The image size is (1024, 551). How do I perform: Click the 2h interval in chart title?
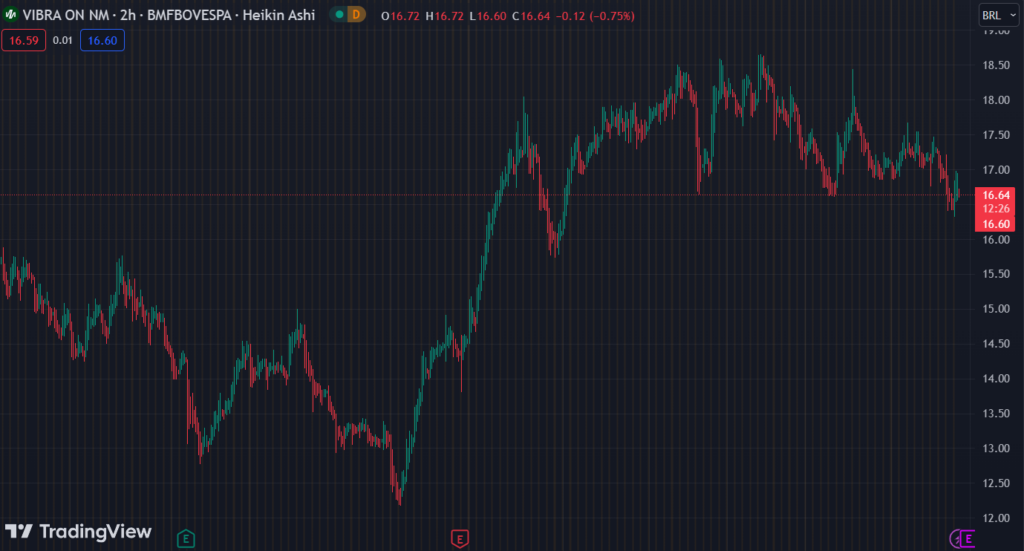pos(128,16)
